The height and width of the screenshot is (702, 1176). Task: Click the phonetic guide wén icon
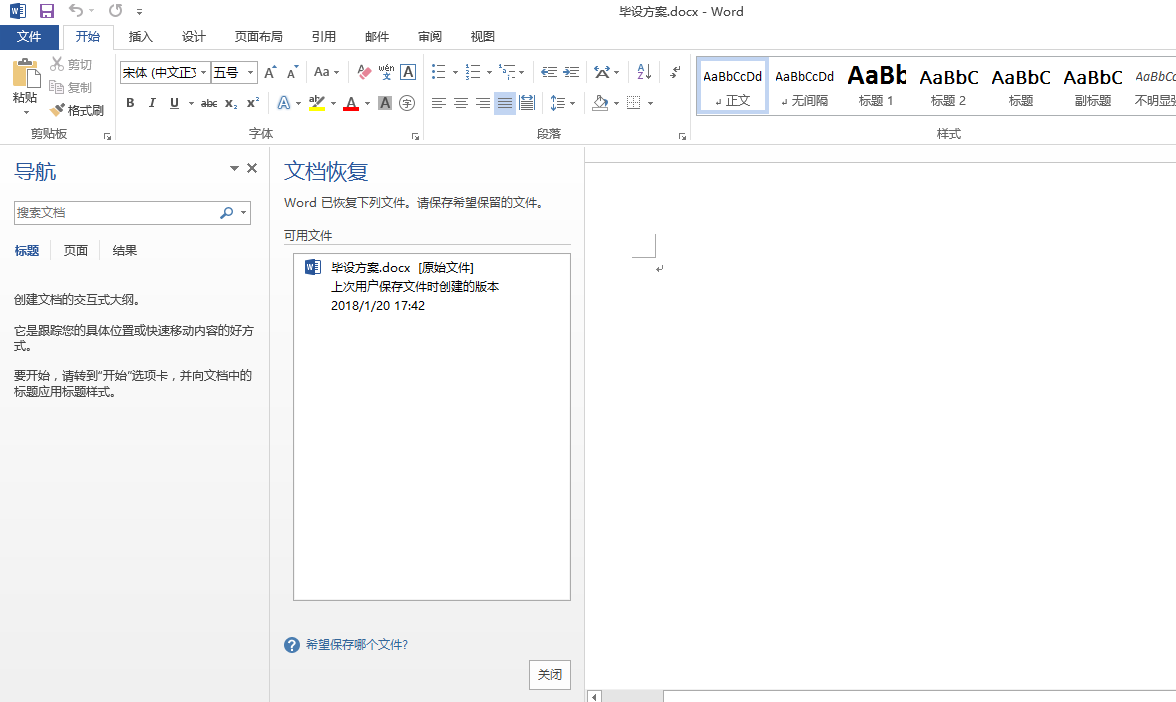[x=386, y=72]
